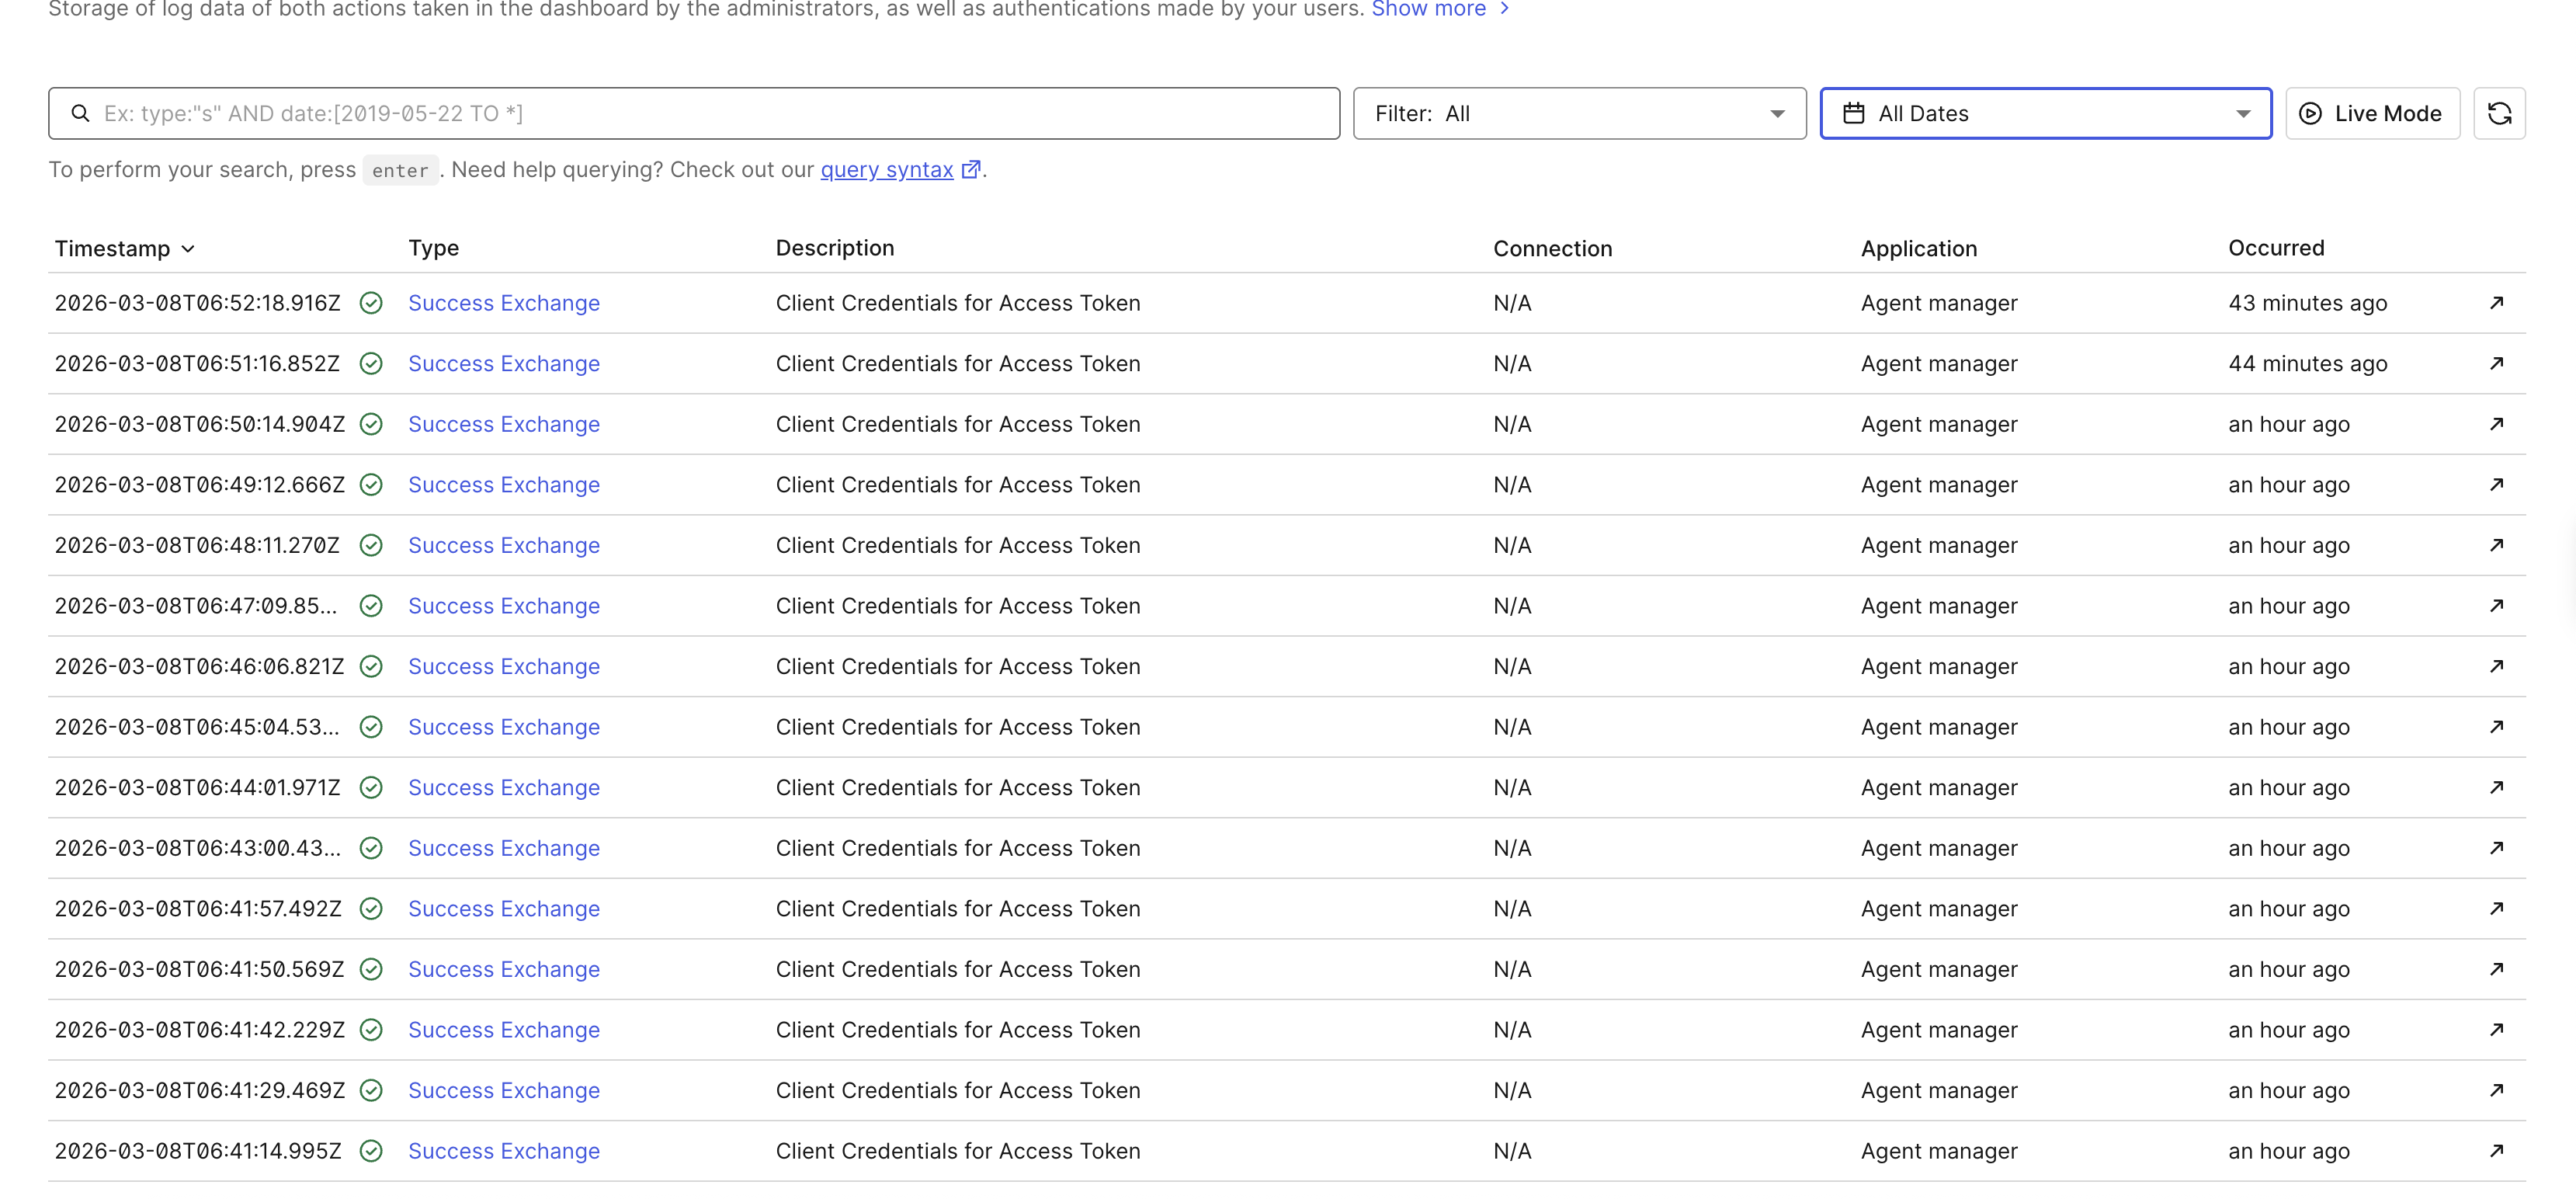Screen dimensions: 2576x1199
Task: Click external link icon beside query syntax
Action: [969, 170]
